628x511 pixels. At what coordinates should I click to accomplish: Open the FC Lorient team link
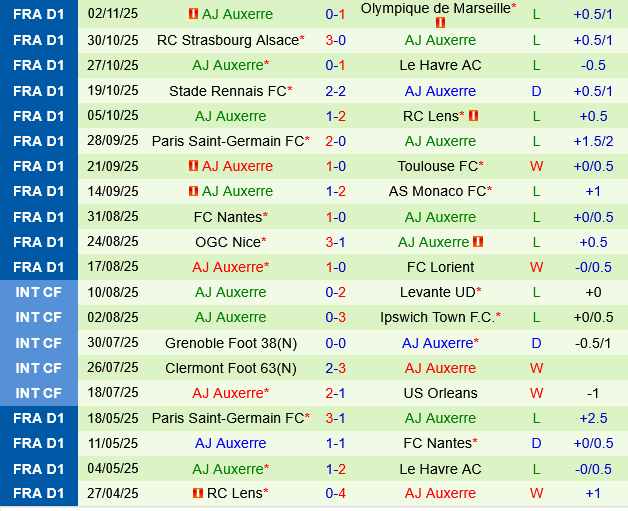[440, 267]
